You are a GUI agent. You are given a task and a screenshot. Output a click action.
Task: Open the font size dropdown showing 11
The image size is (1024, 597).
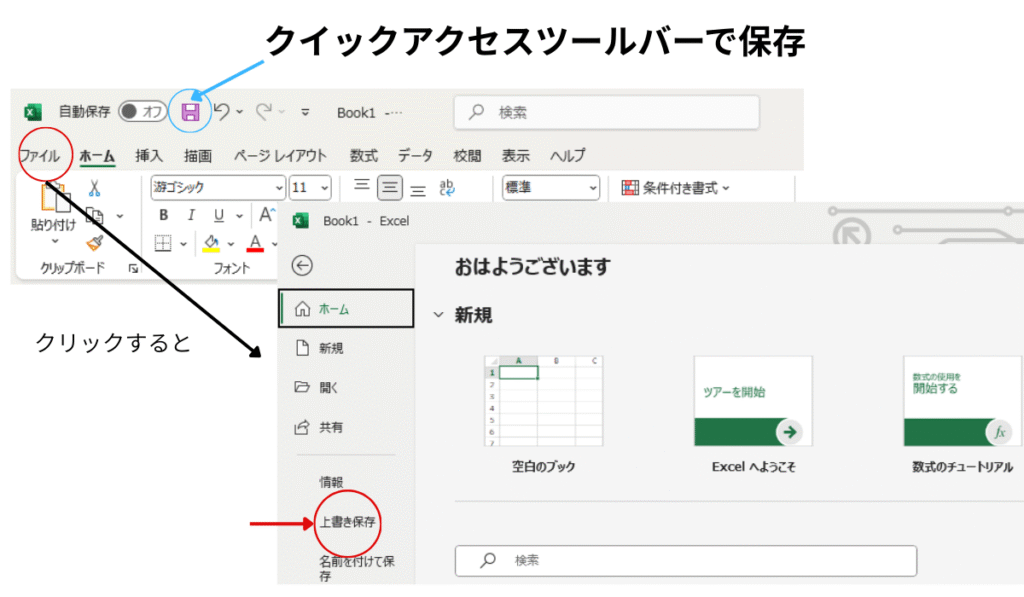(310, 187)
